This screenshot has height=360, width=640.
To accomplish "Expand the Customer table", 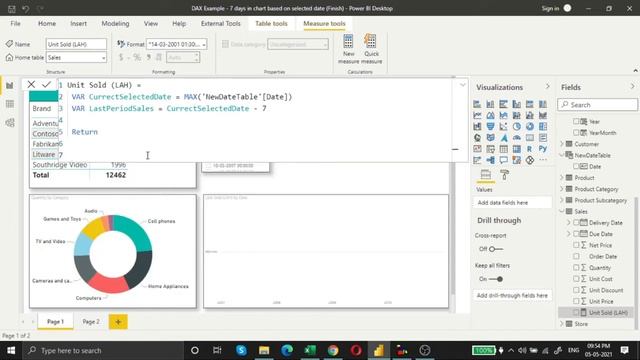I will (562, 144).
